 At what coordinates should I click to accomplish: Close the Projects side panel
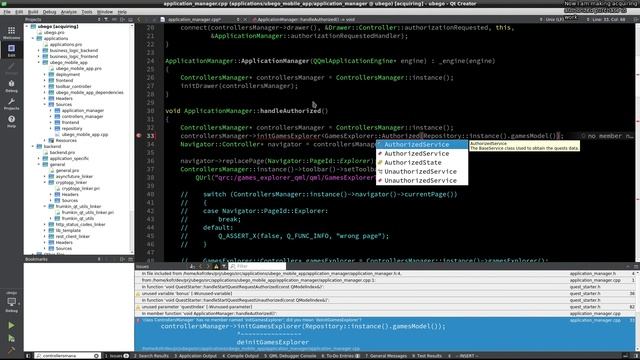point(130,19)
